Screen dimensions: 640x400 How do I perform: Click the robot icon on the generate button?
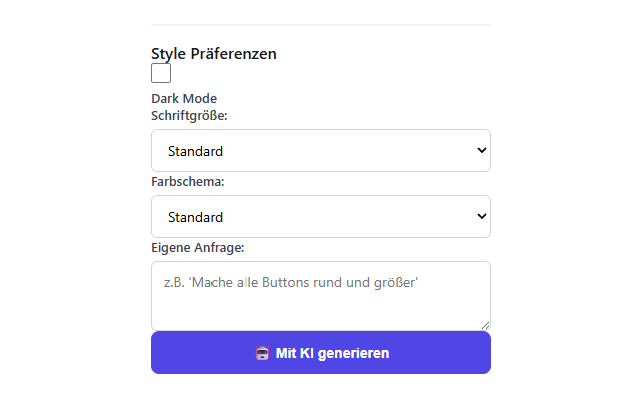262,353
